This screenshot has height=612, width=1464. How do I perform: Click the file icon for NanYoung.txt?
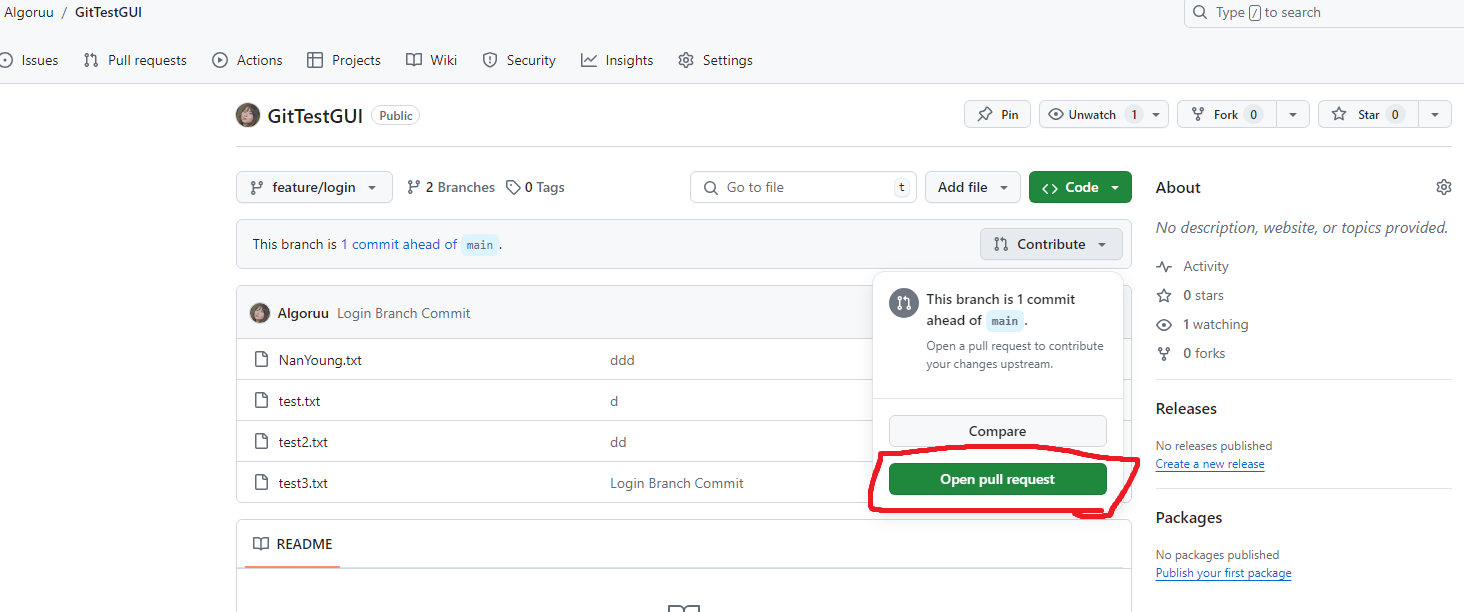(261, 359)
